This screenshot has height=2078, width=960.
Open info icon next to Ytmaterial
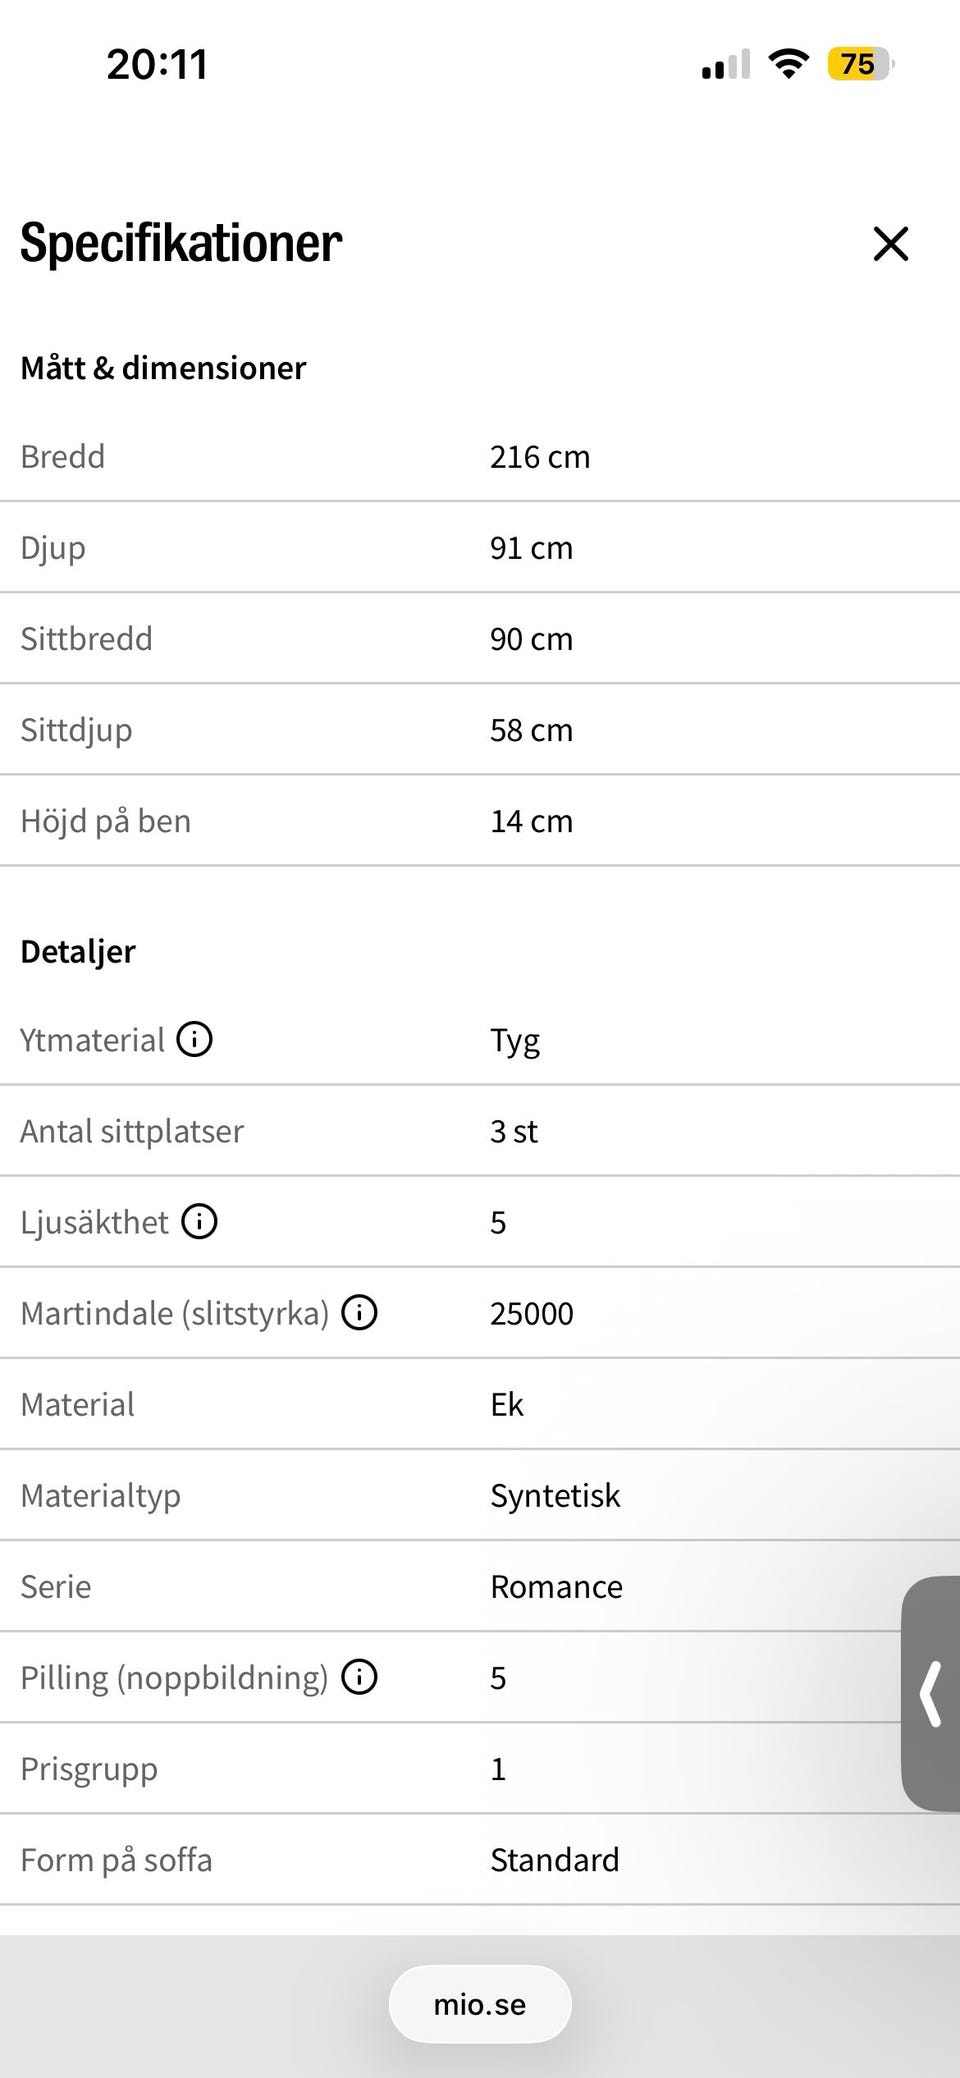[195, 1040]
